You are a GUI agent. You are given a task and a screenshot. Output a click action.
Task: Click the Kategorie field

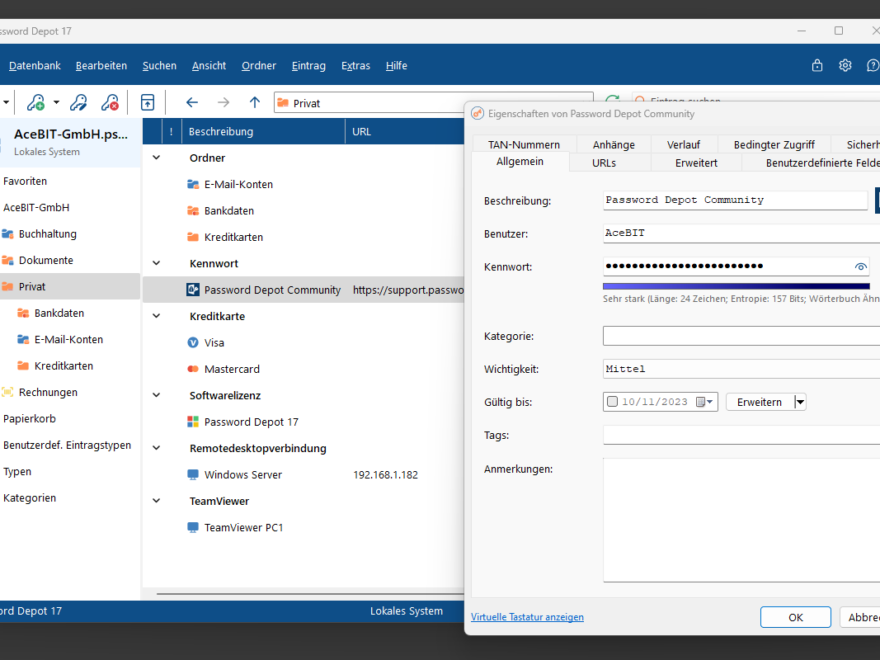coord(741,336)
